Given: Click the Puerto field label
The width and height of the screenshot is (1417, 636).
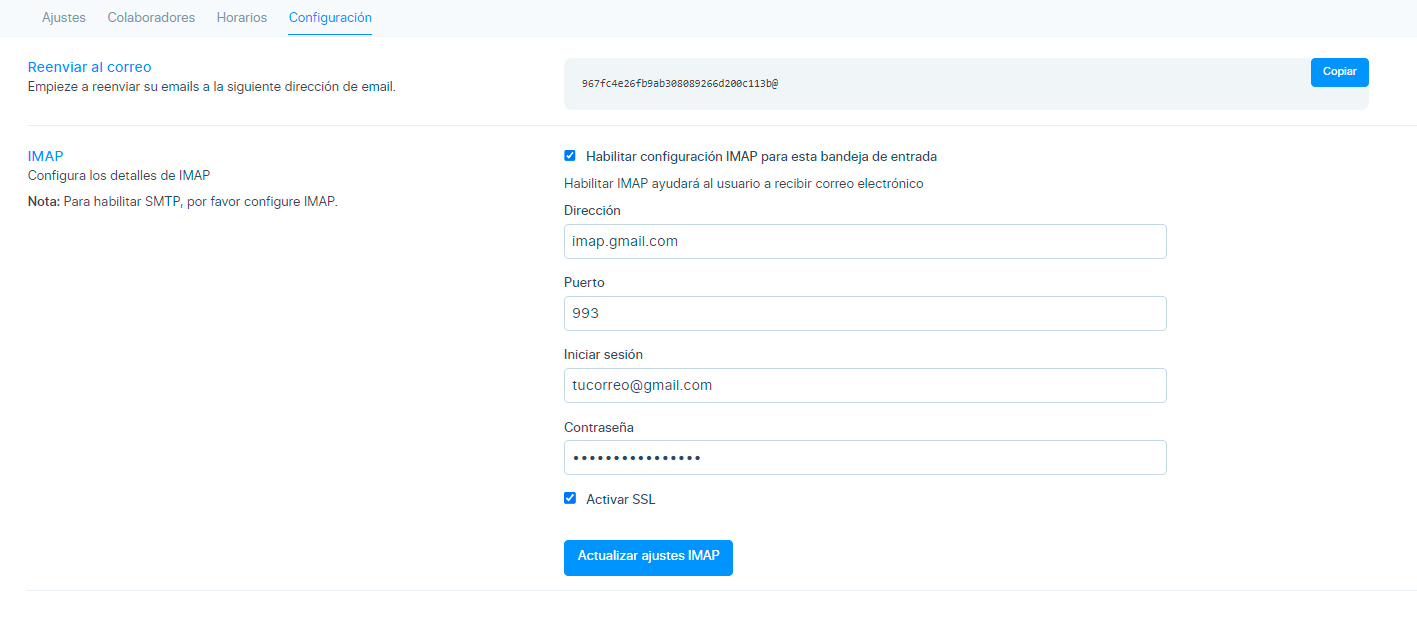Looking at the screenshot, I should (584, 283).
